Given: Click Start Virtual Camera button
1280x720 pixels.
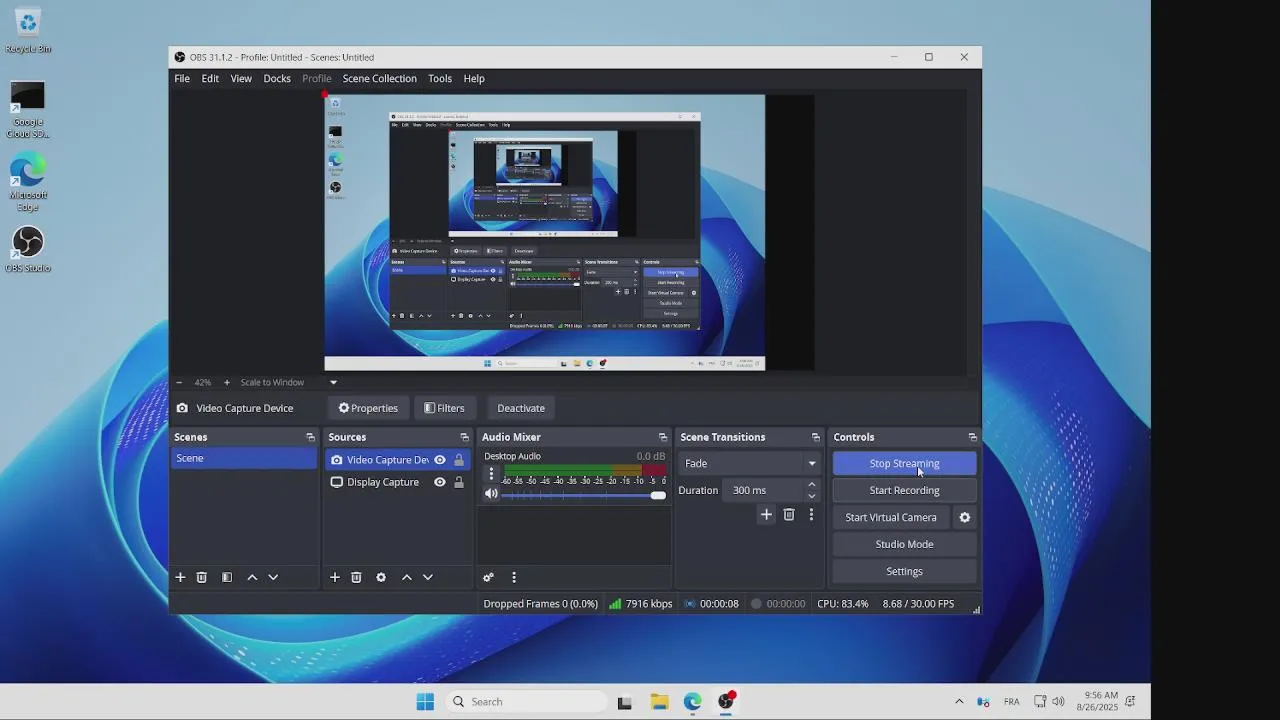Looking at the screenshot, I should click(x=891, y=517).
